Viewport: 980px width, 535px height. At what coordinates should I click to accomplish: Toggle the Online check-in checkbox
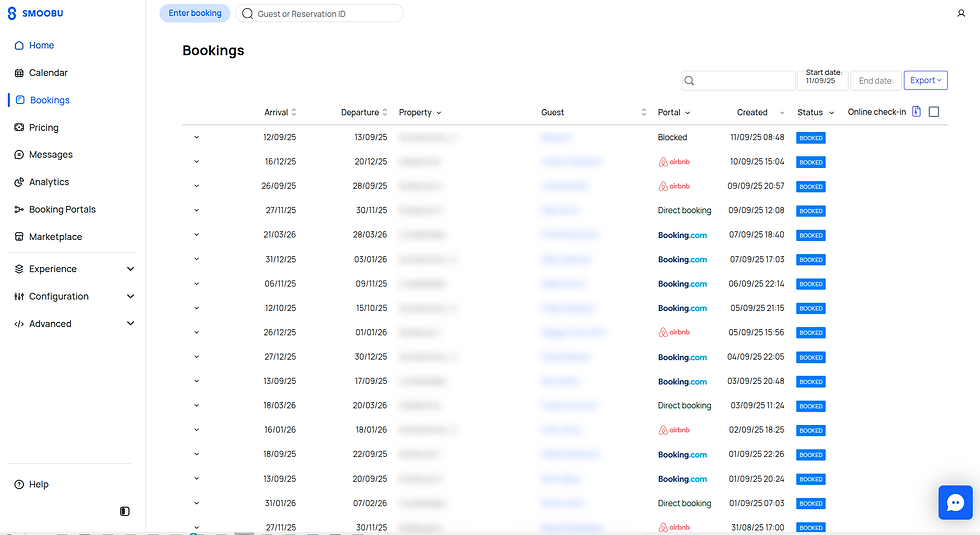click(x=934, y=112)
